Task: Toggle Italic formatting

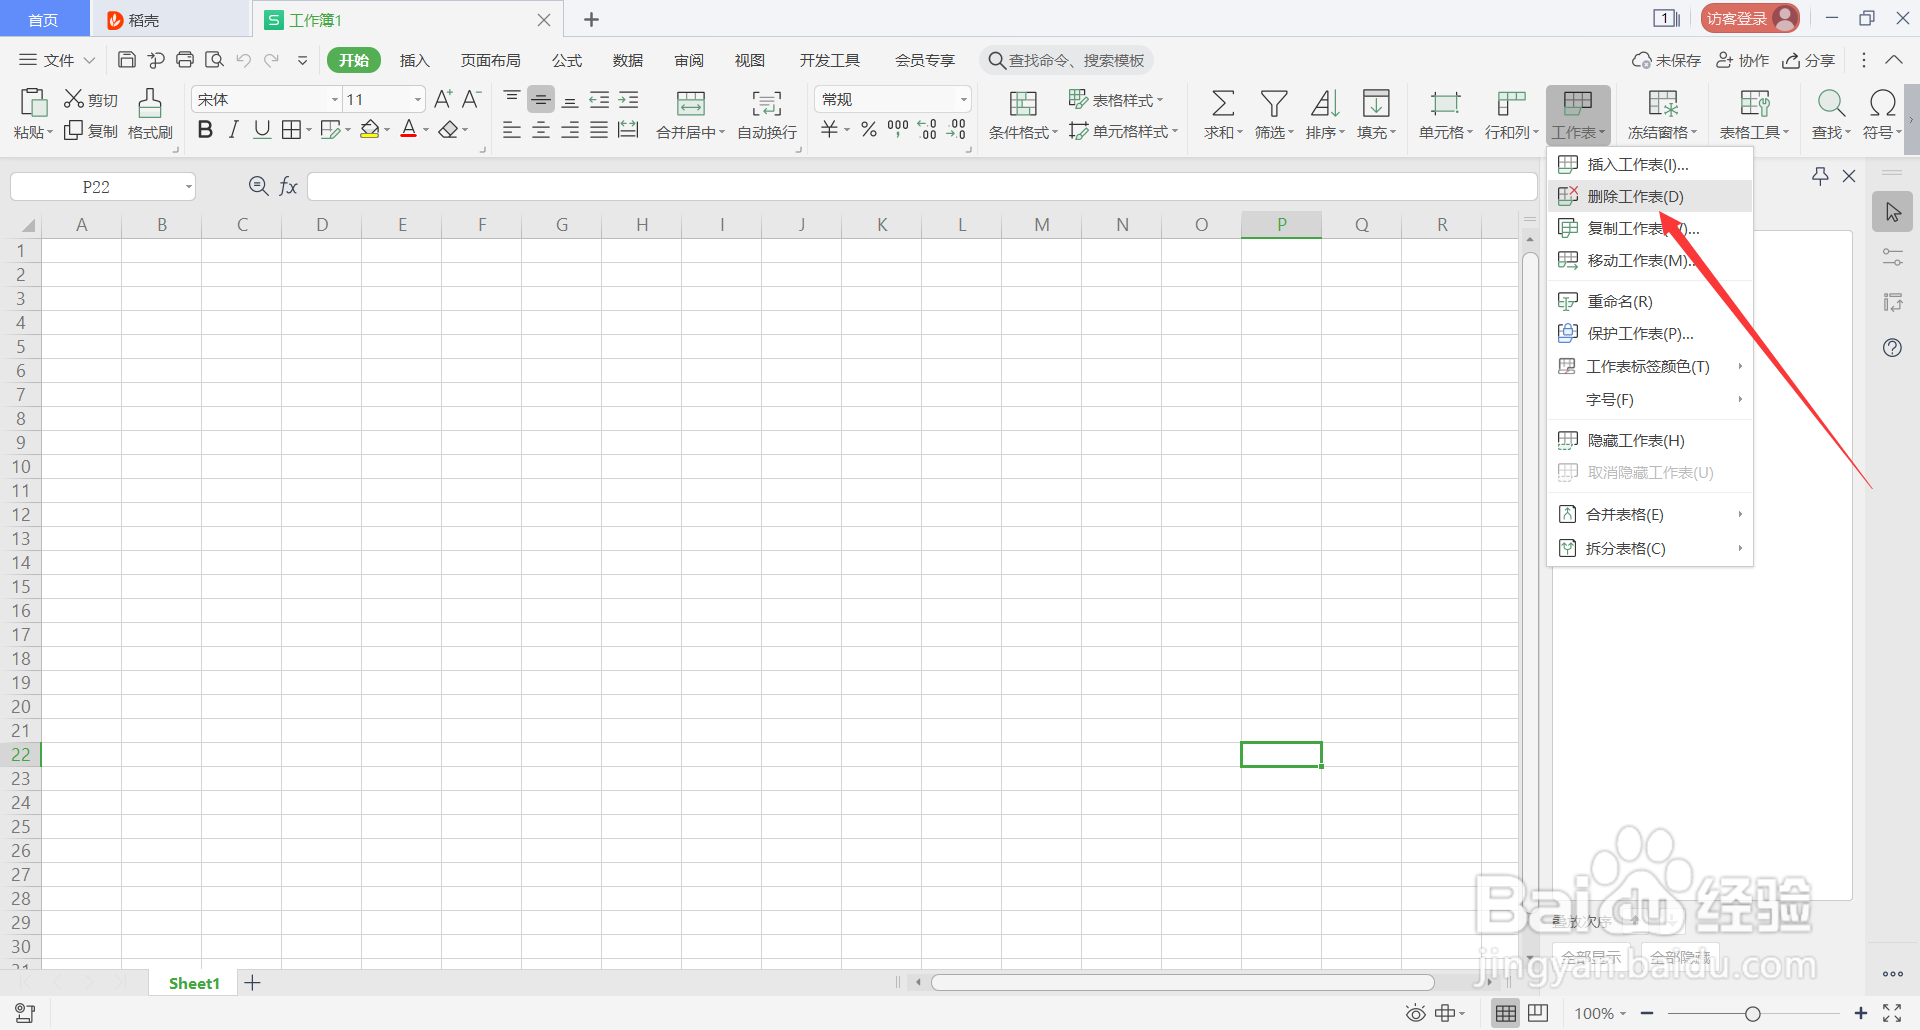Action: 233,130
